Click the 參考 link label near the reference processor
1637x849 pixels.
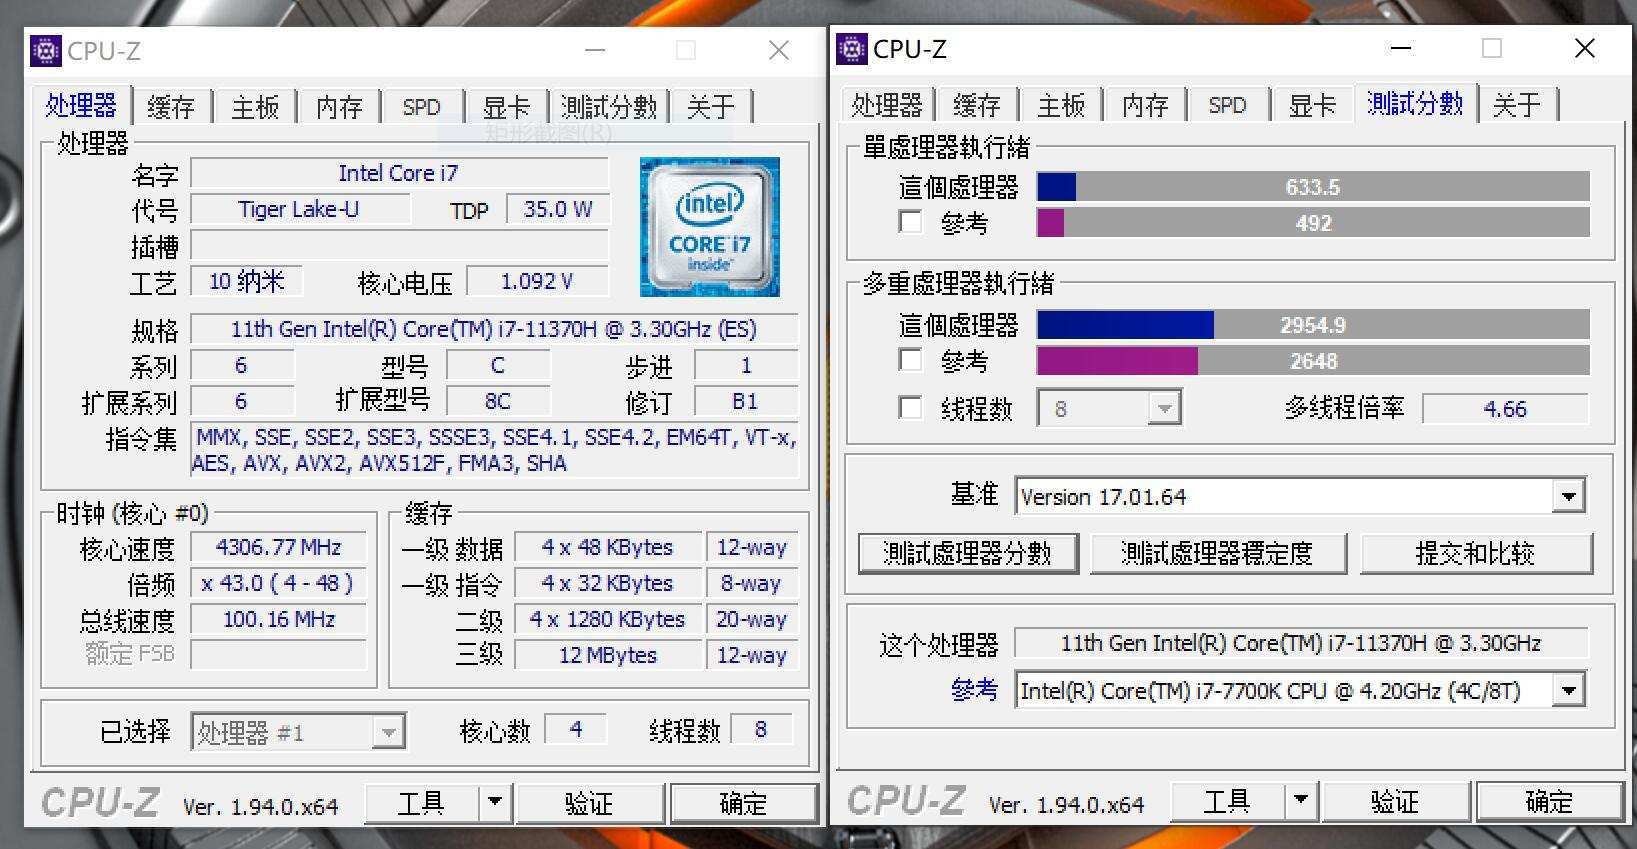(974, 690)
